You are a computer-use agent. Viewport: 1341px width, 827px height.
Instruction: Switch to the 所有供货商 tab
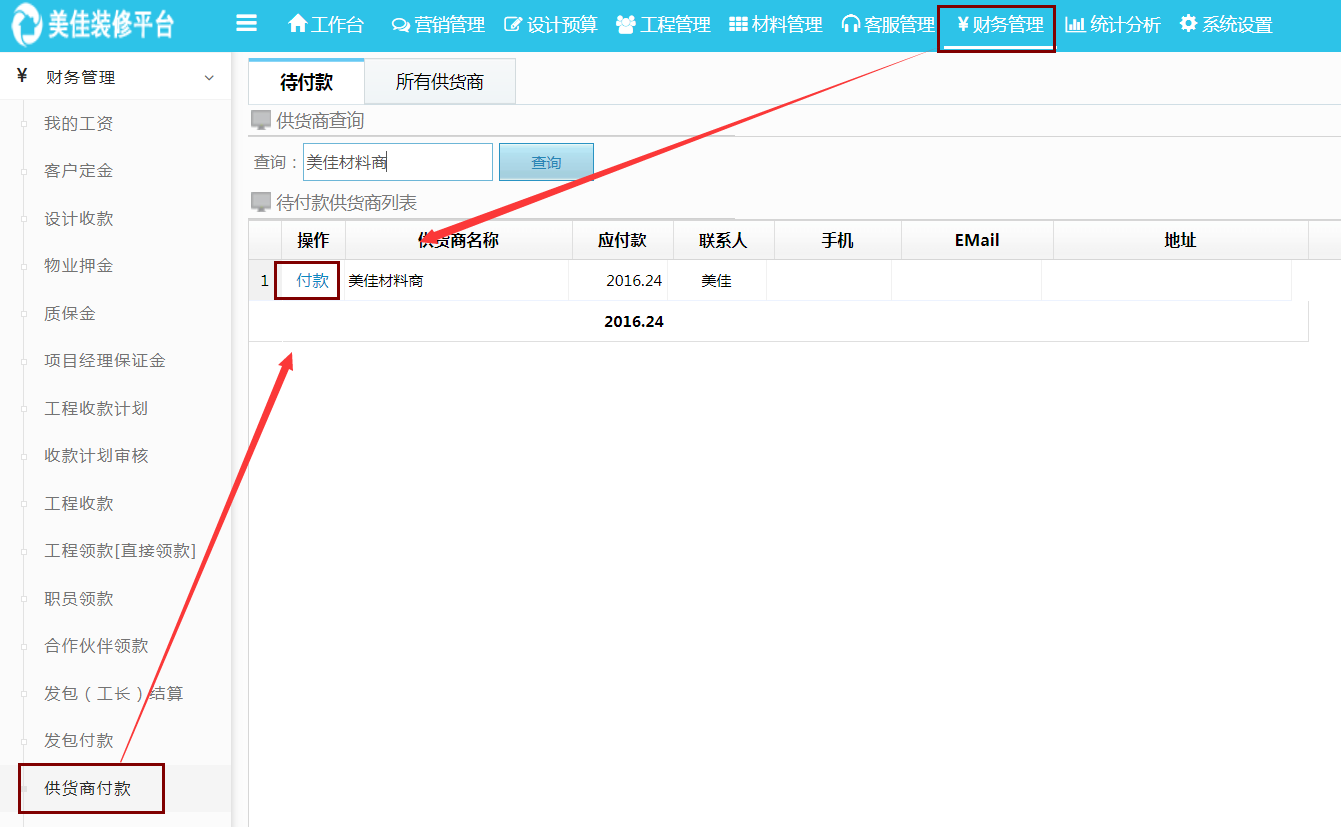coord(439,82)
